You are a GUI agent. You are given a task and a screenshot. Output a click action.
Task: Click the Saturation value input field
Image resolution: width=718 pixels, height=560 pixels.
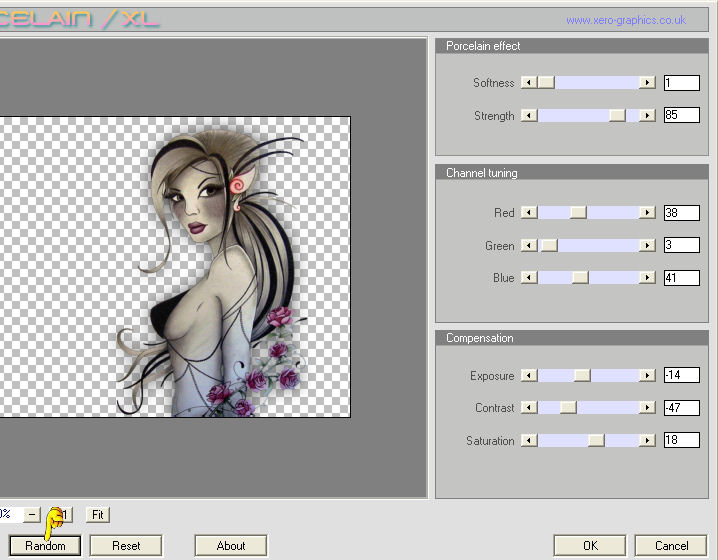click(681, 441)
